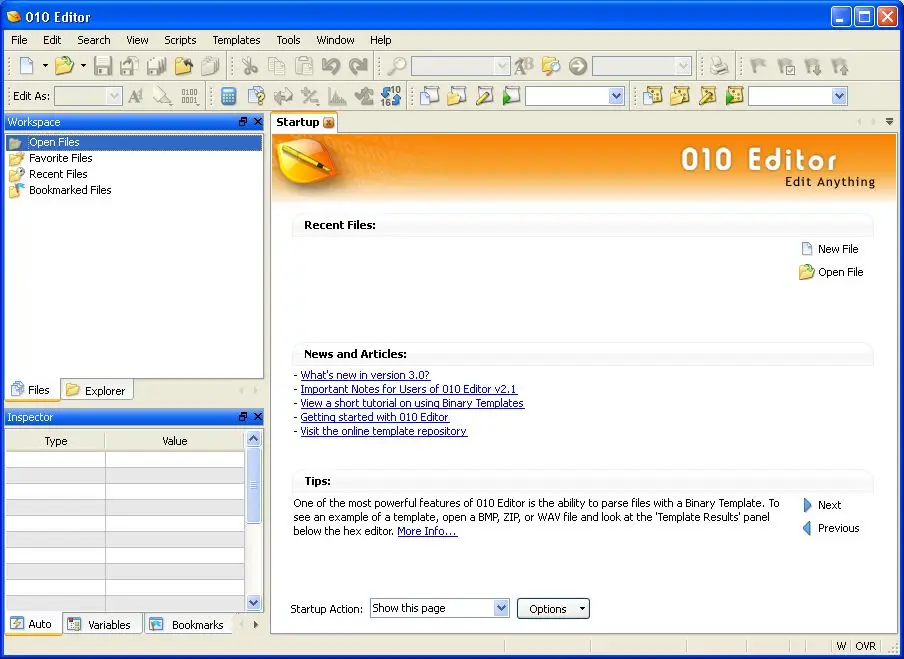Open the base converter 10/16 icon
Viewport: 904px width, 659px height.
pos(391,96)
